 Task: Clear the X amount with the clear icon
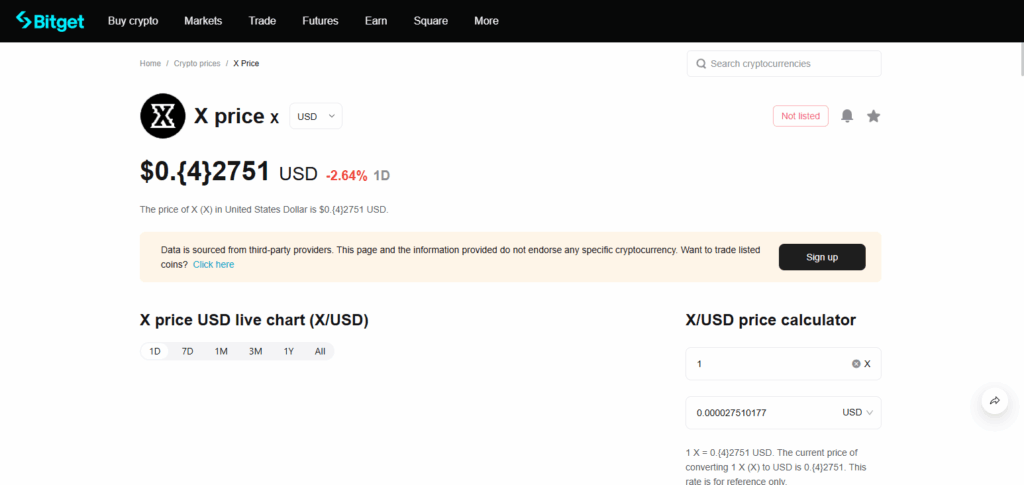856,364
